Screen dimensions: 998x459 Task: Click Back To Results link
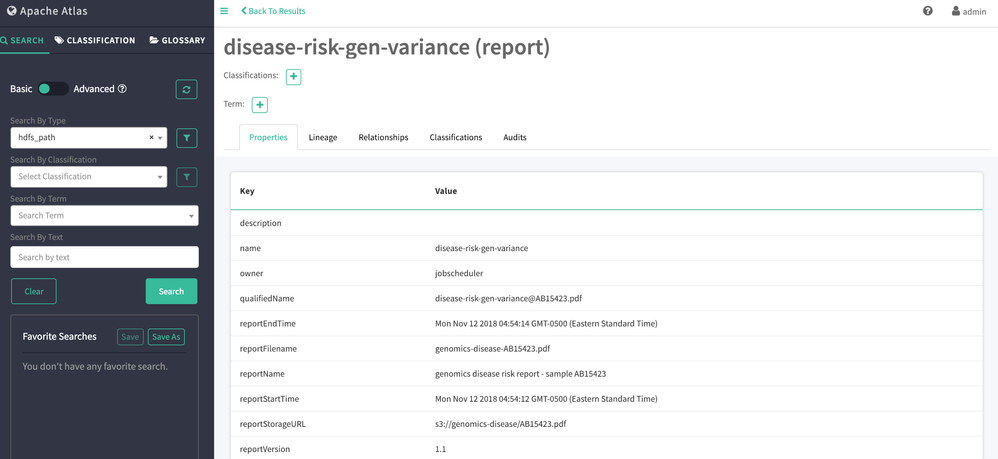point(274,11)
